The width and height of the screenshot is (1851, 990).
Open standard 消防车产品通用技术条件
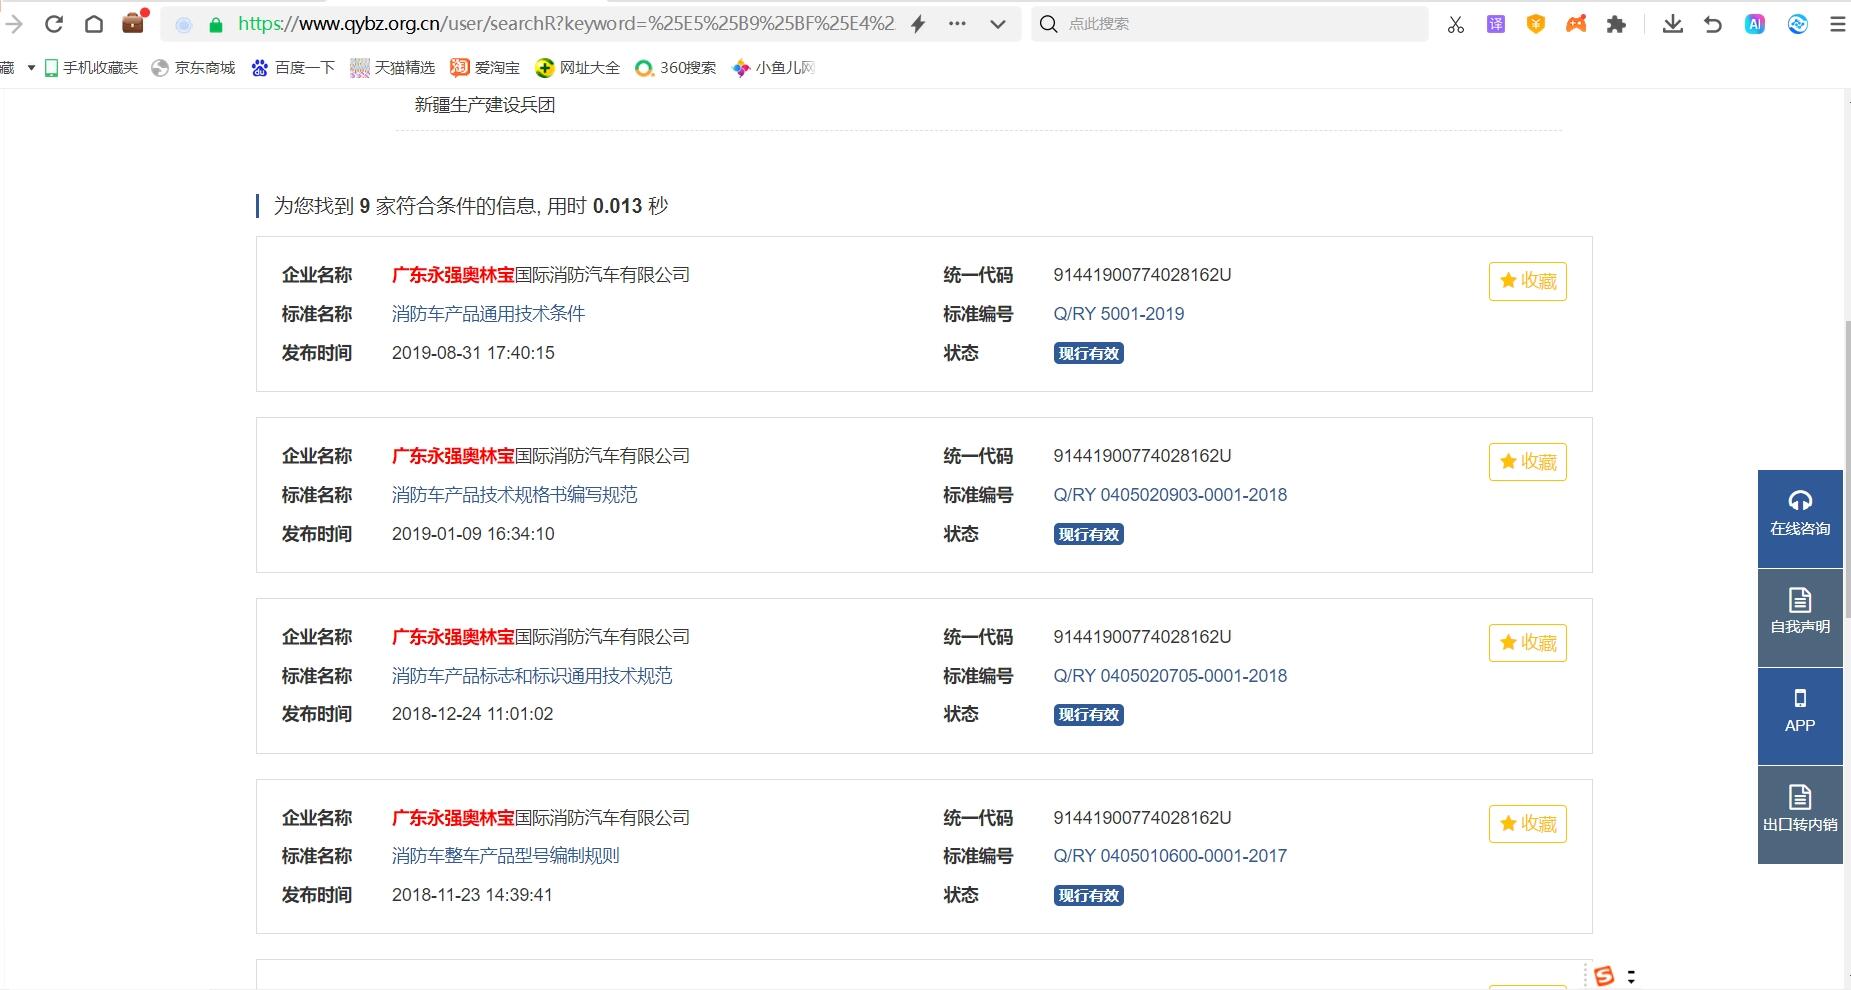coord(488,314)
